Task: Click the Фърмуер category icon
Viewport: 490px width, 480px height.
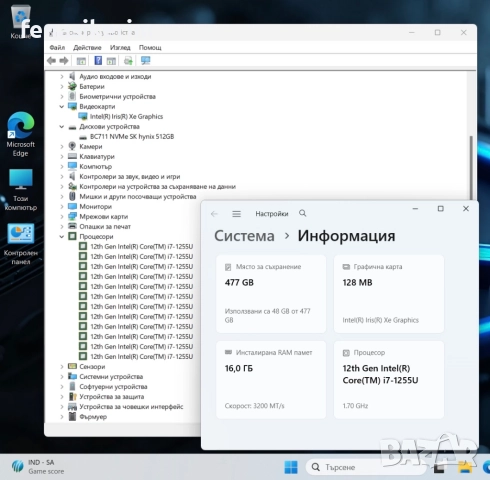Action: tap(72, 416)
